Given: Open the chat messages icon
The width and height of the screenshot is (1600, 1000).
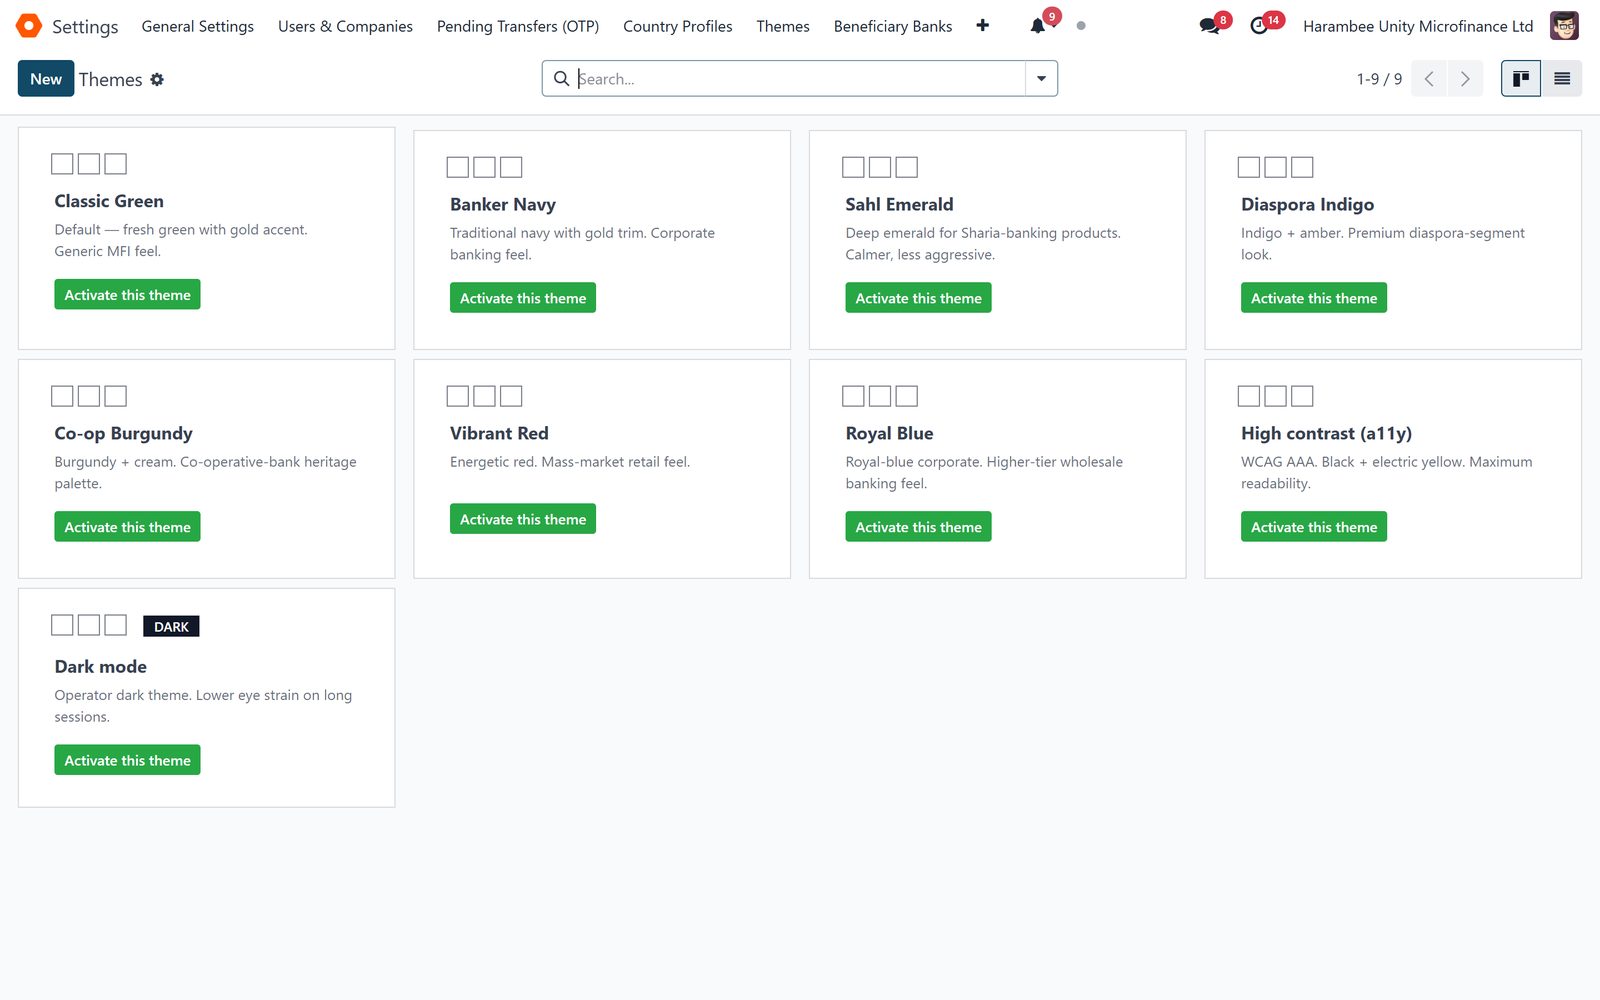Looking at the screenshot, I should click(1210, 26).
